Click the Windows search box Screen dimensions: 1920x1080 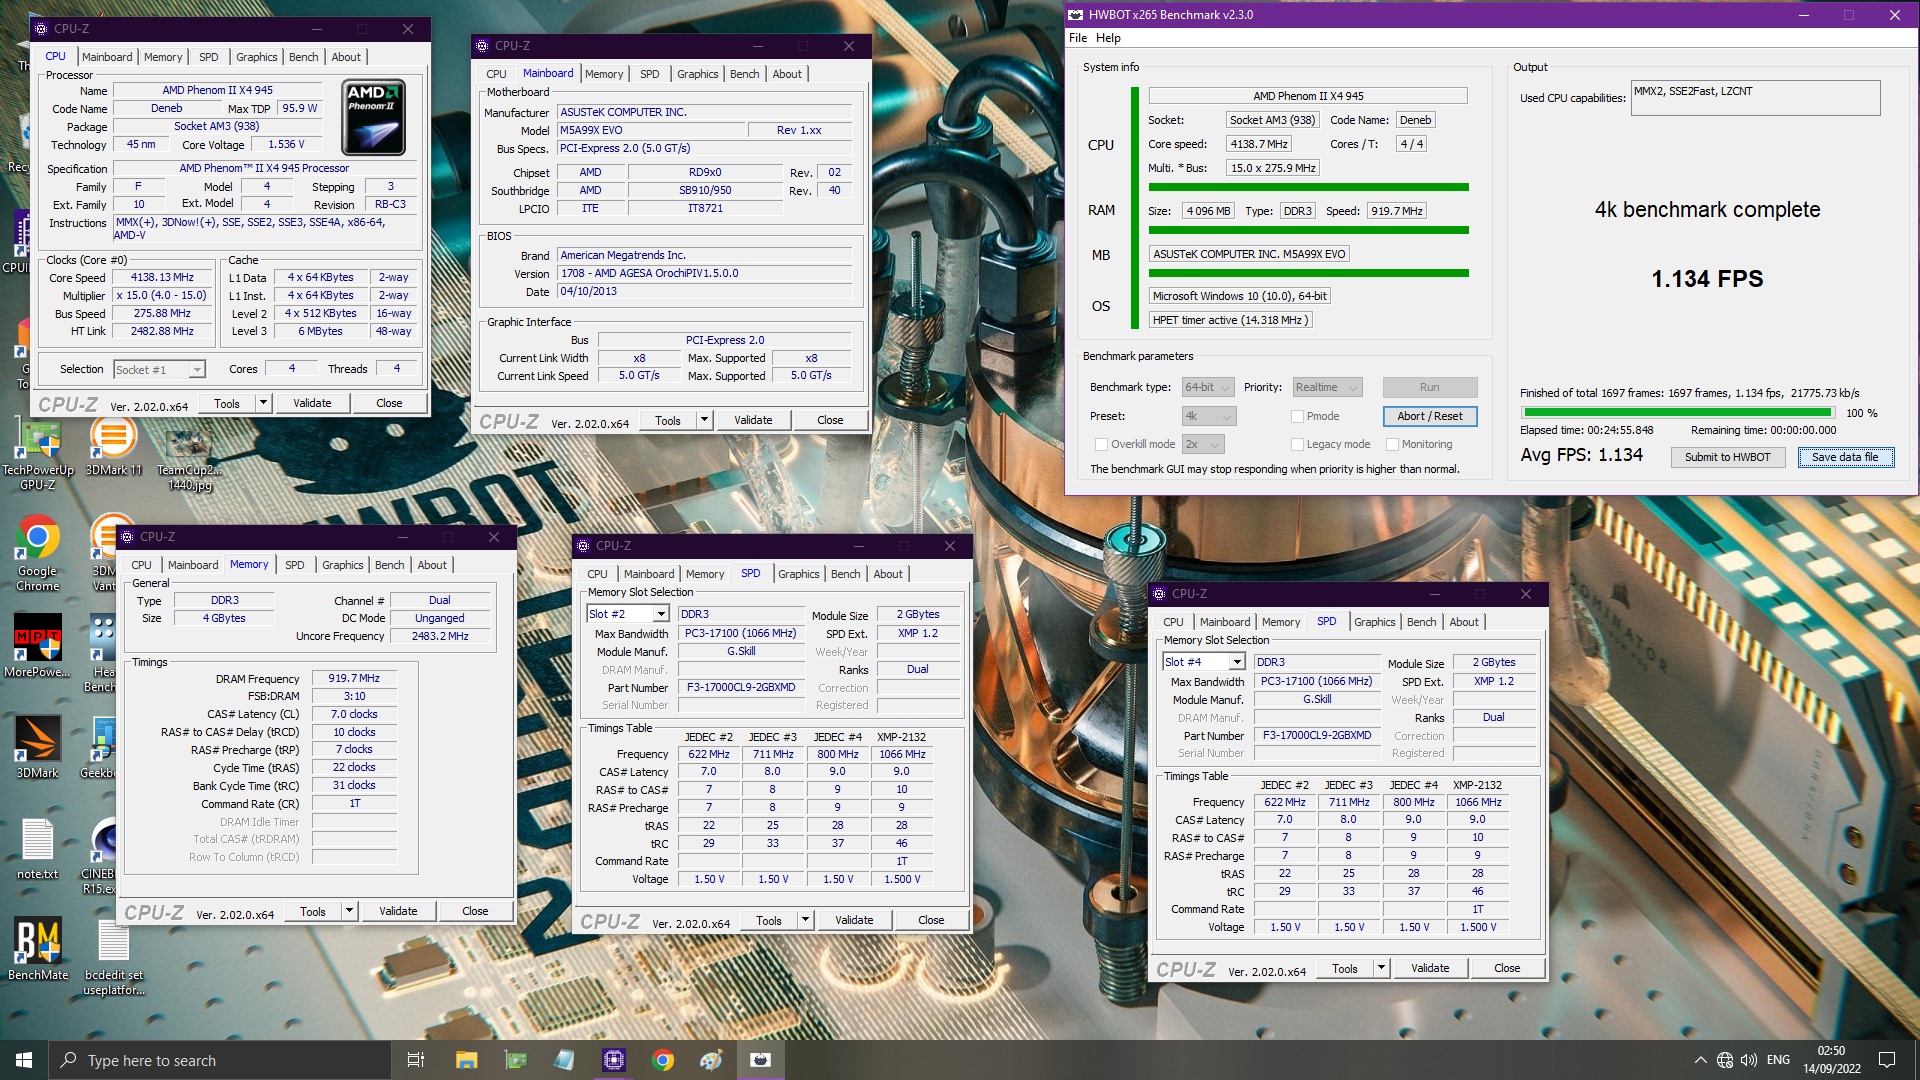[x=219, y=1060]
